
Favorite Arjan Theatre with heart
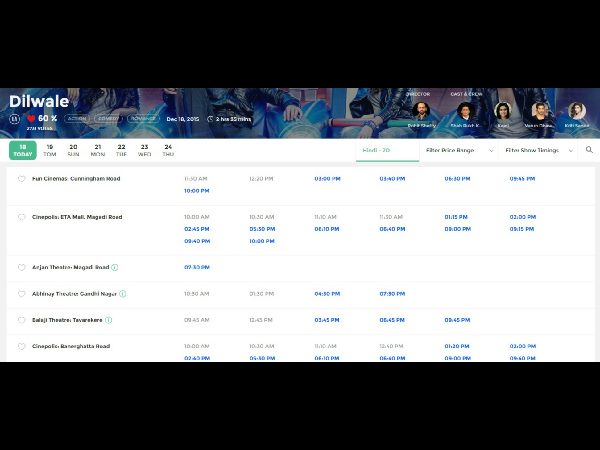[x=21, y=267]
